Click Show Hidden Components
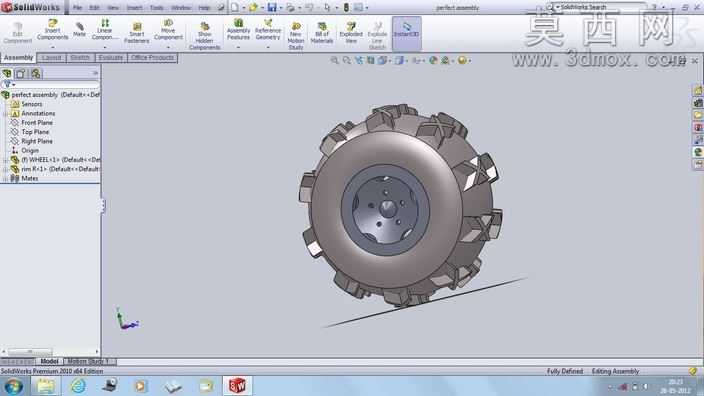 204,36
